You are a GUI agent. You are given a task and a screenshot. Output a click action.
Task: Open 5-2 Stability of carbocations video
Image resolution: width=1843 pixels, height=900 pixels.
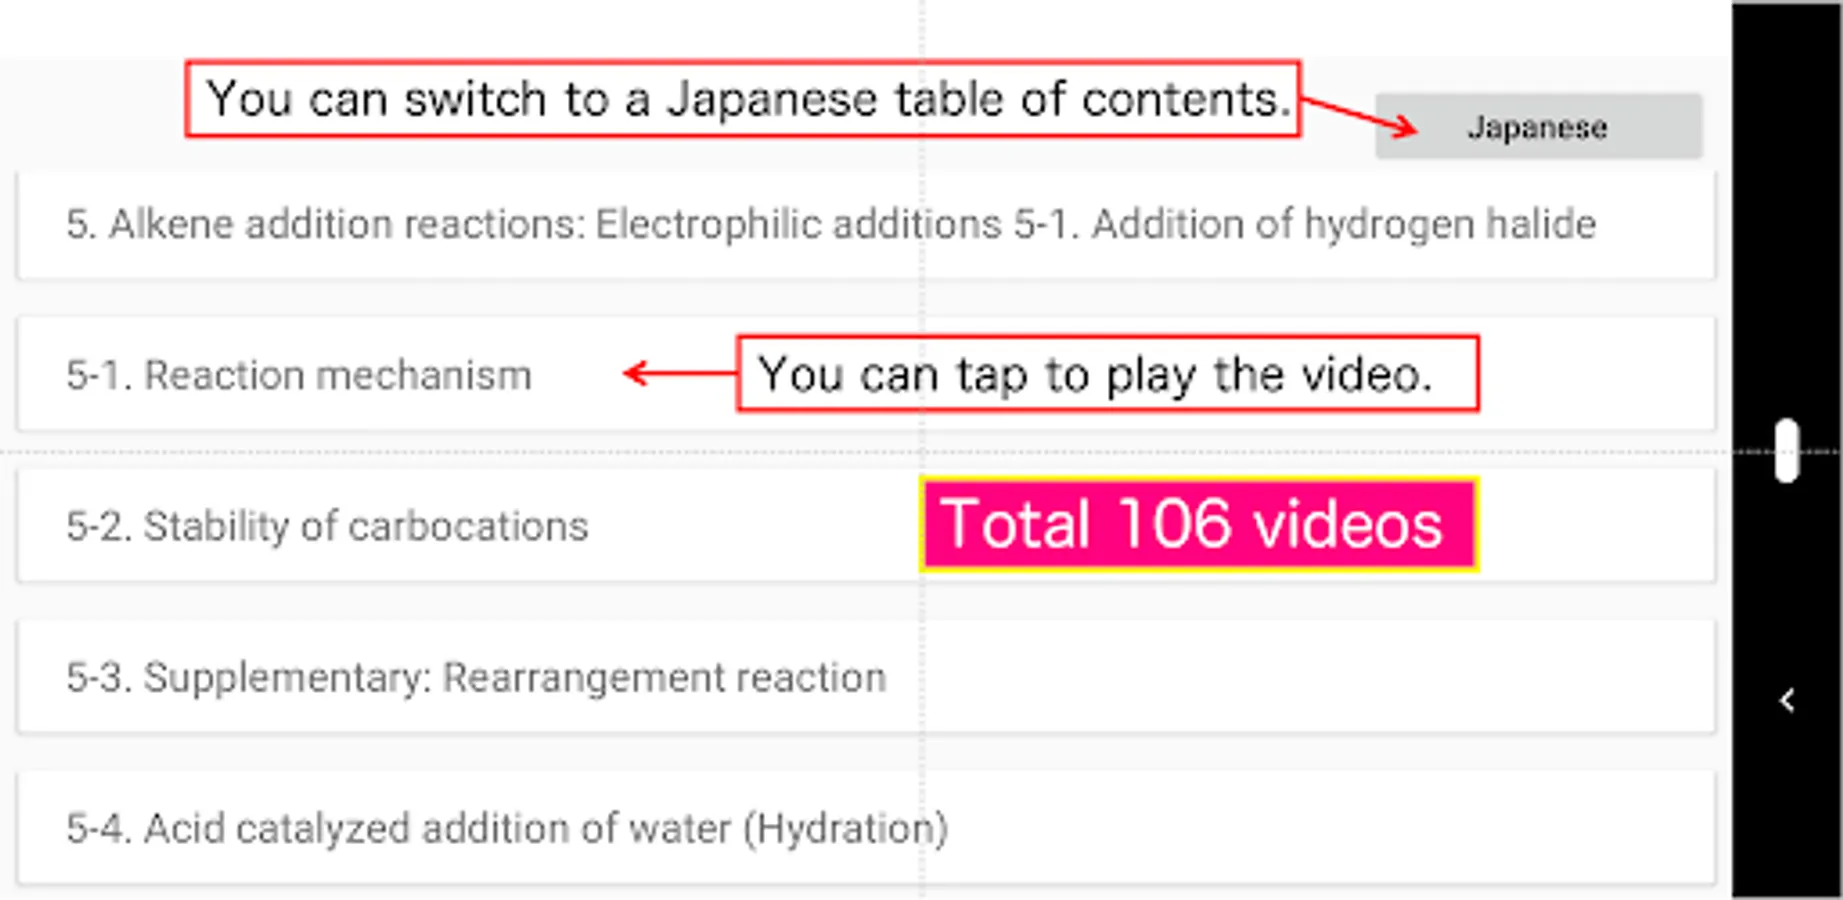(x=327, y=526)
